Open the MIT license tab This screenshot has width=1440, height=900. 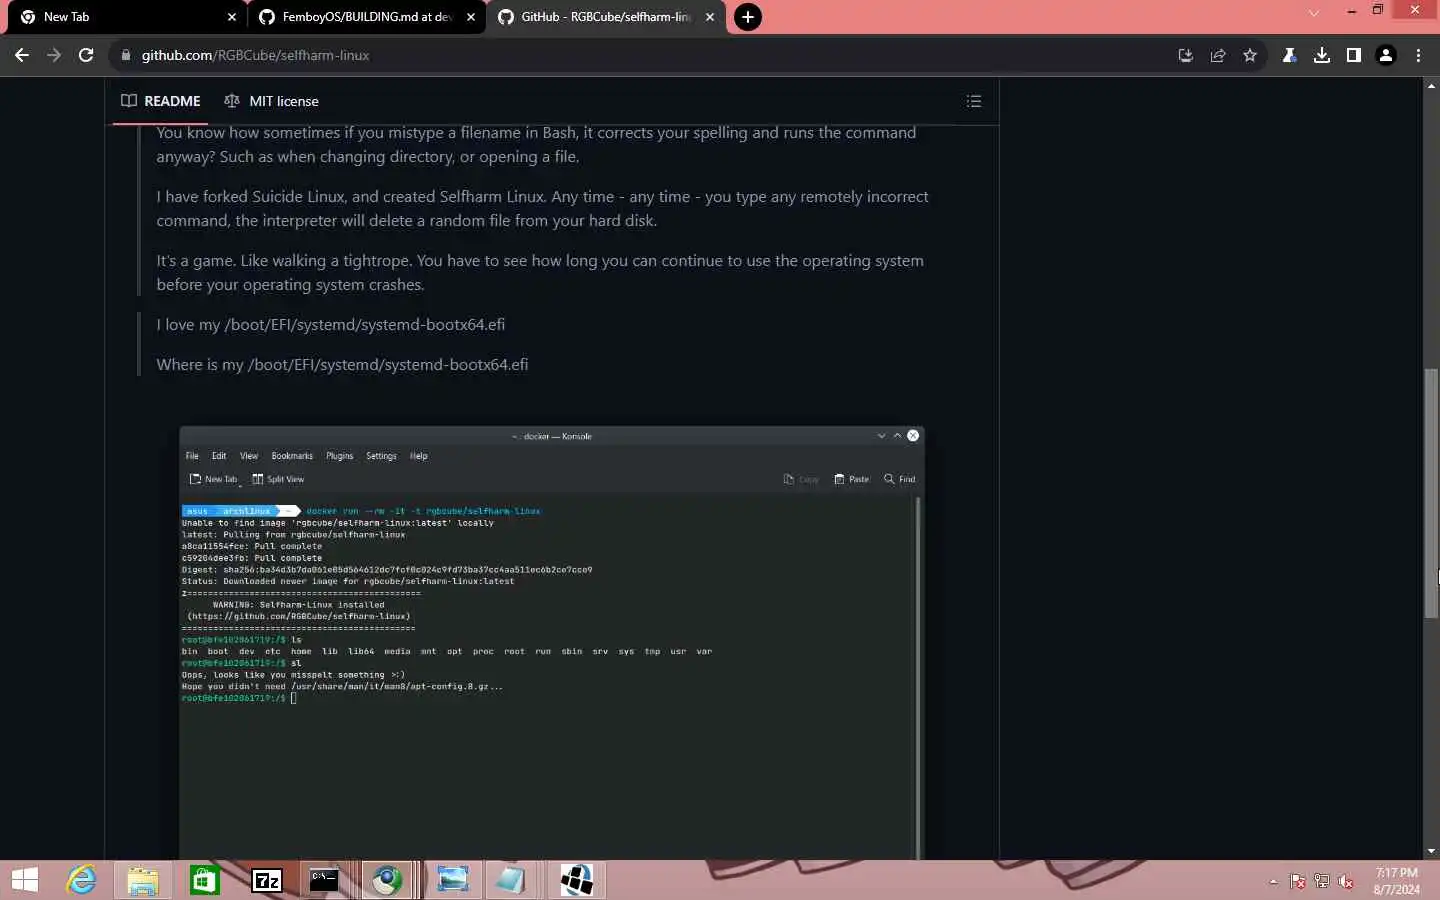pos(271,101)
